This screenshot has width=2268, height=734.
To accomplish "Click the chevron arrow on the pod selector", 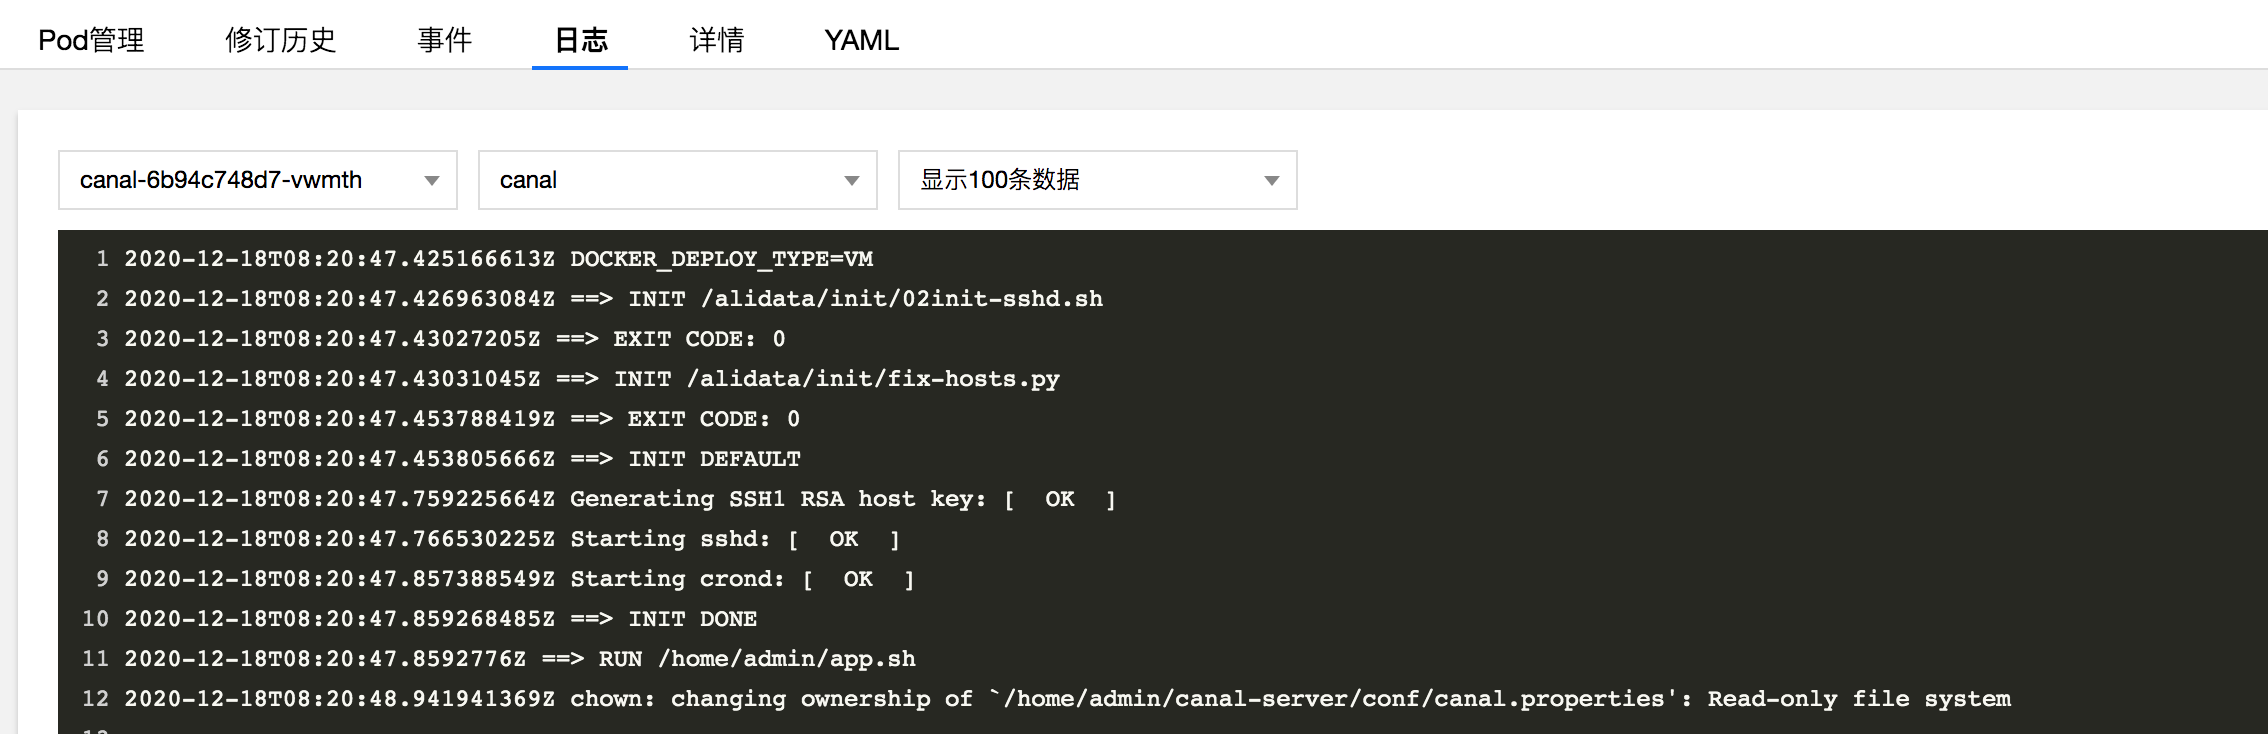I will coord(433,180).
